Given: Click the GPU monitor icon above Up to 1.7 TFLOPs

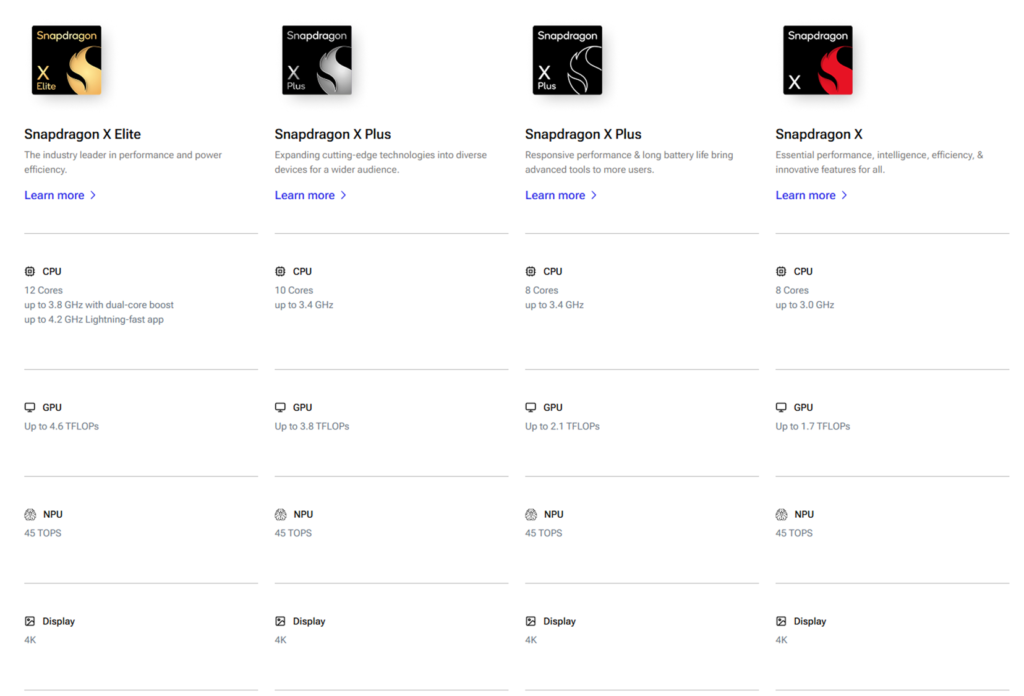Looking at the screenshot, I should click(781, 407).
